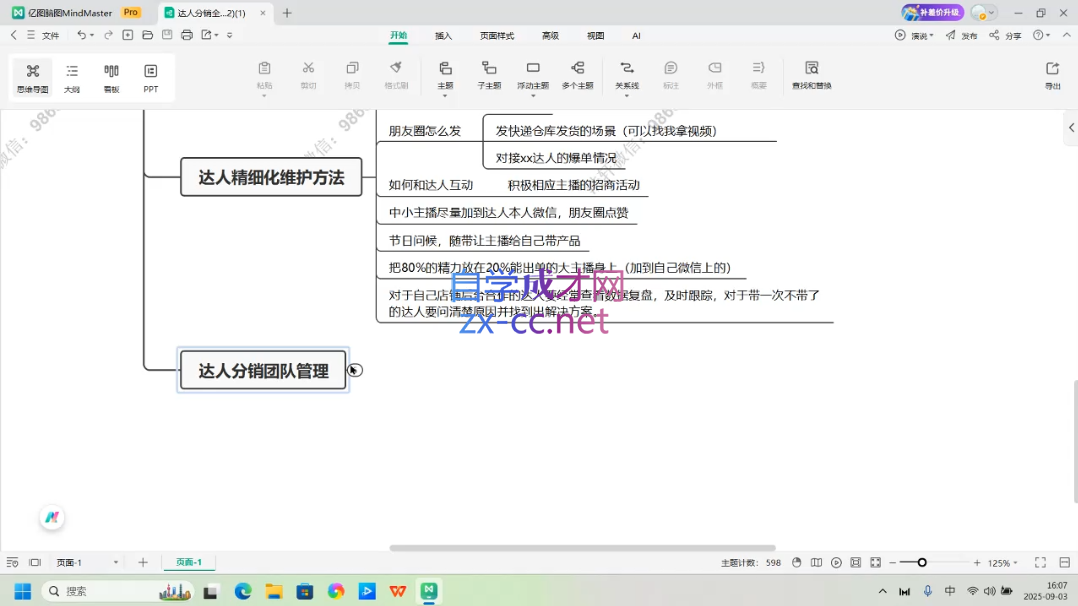Add a floating topic (浮动主题)
Viewport: 1078px width, 606px height.
point(533,74)
